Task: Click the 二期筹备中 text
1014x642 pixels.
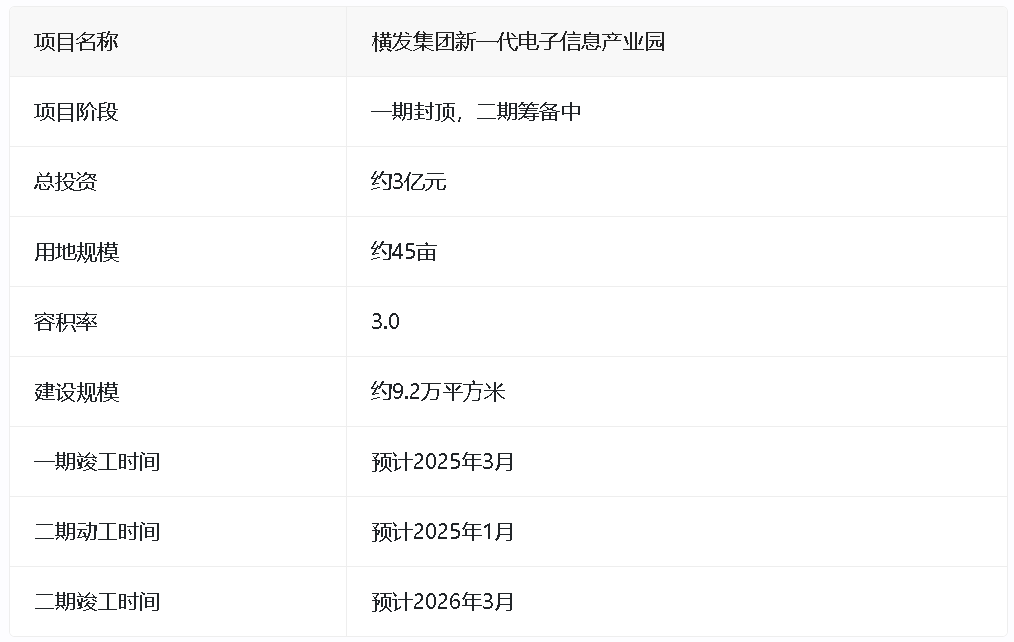Action: 528,112
